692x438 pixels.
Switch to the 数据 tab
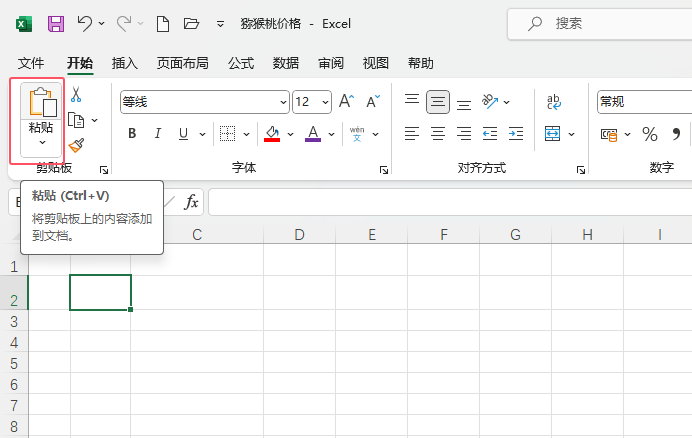286,63
